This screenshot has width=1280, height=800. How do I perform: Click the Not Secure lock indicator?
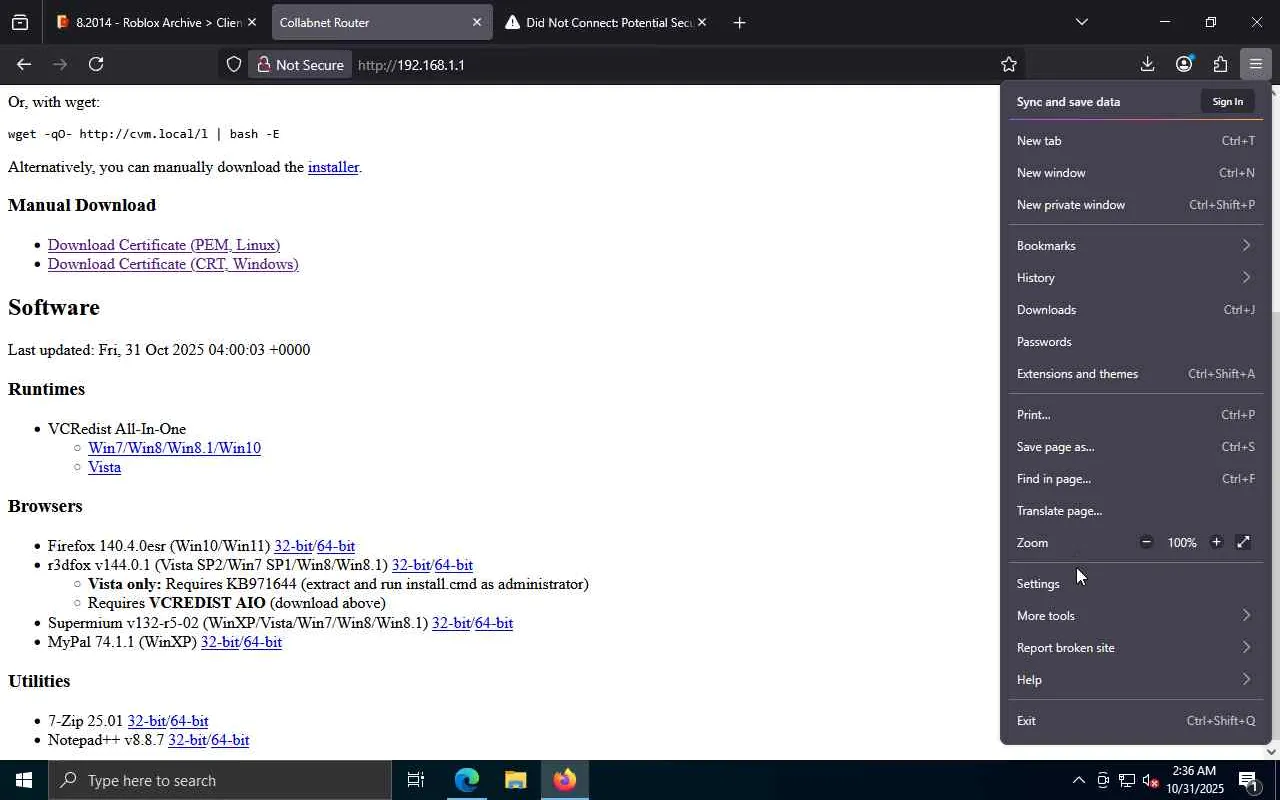[x=300, y=65]
